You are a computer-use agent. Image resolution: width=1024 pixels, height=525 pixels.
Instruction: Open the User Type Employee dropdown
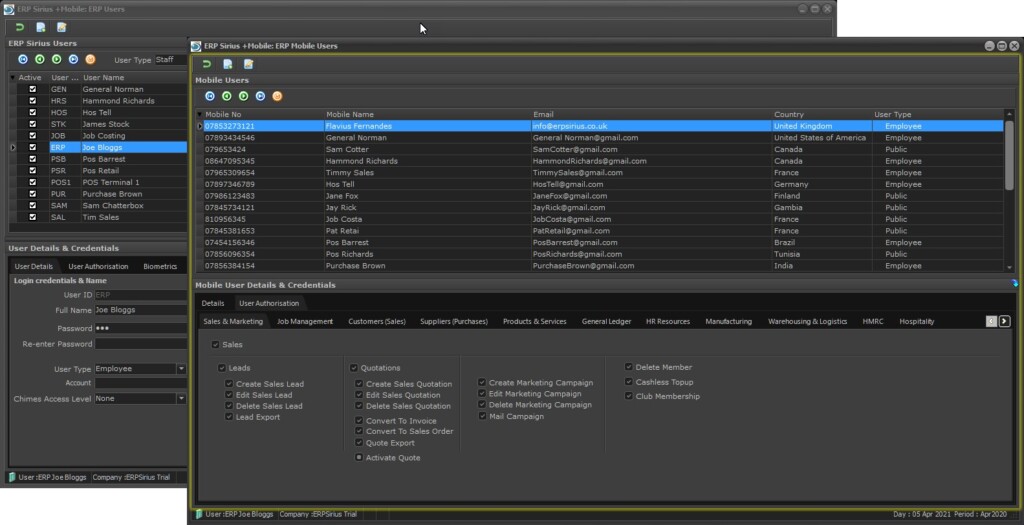click(x=182, y=369)
